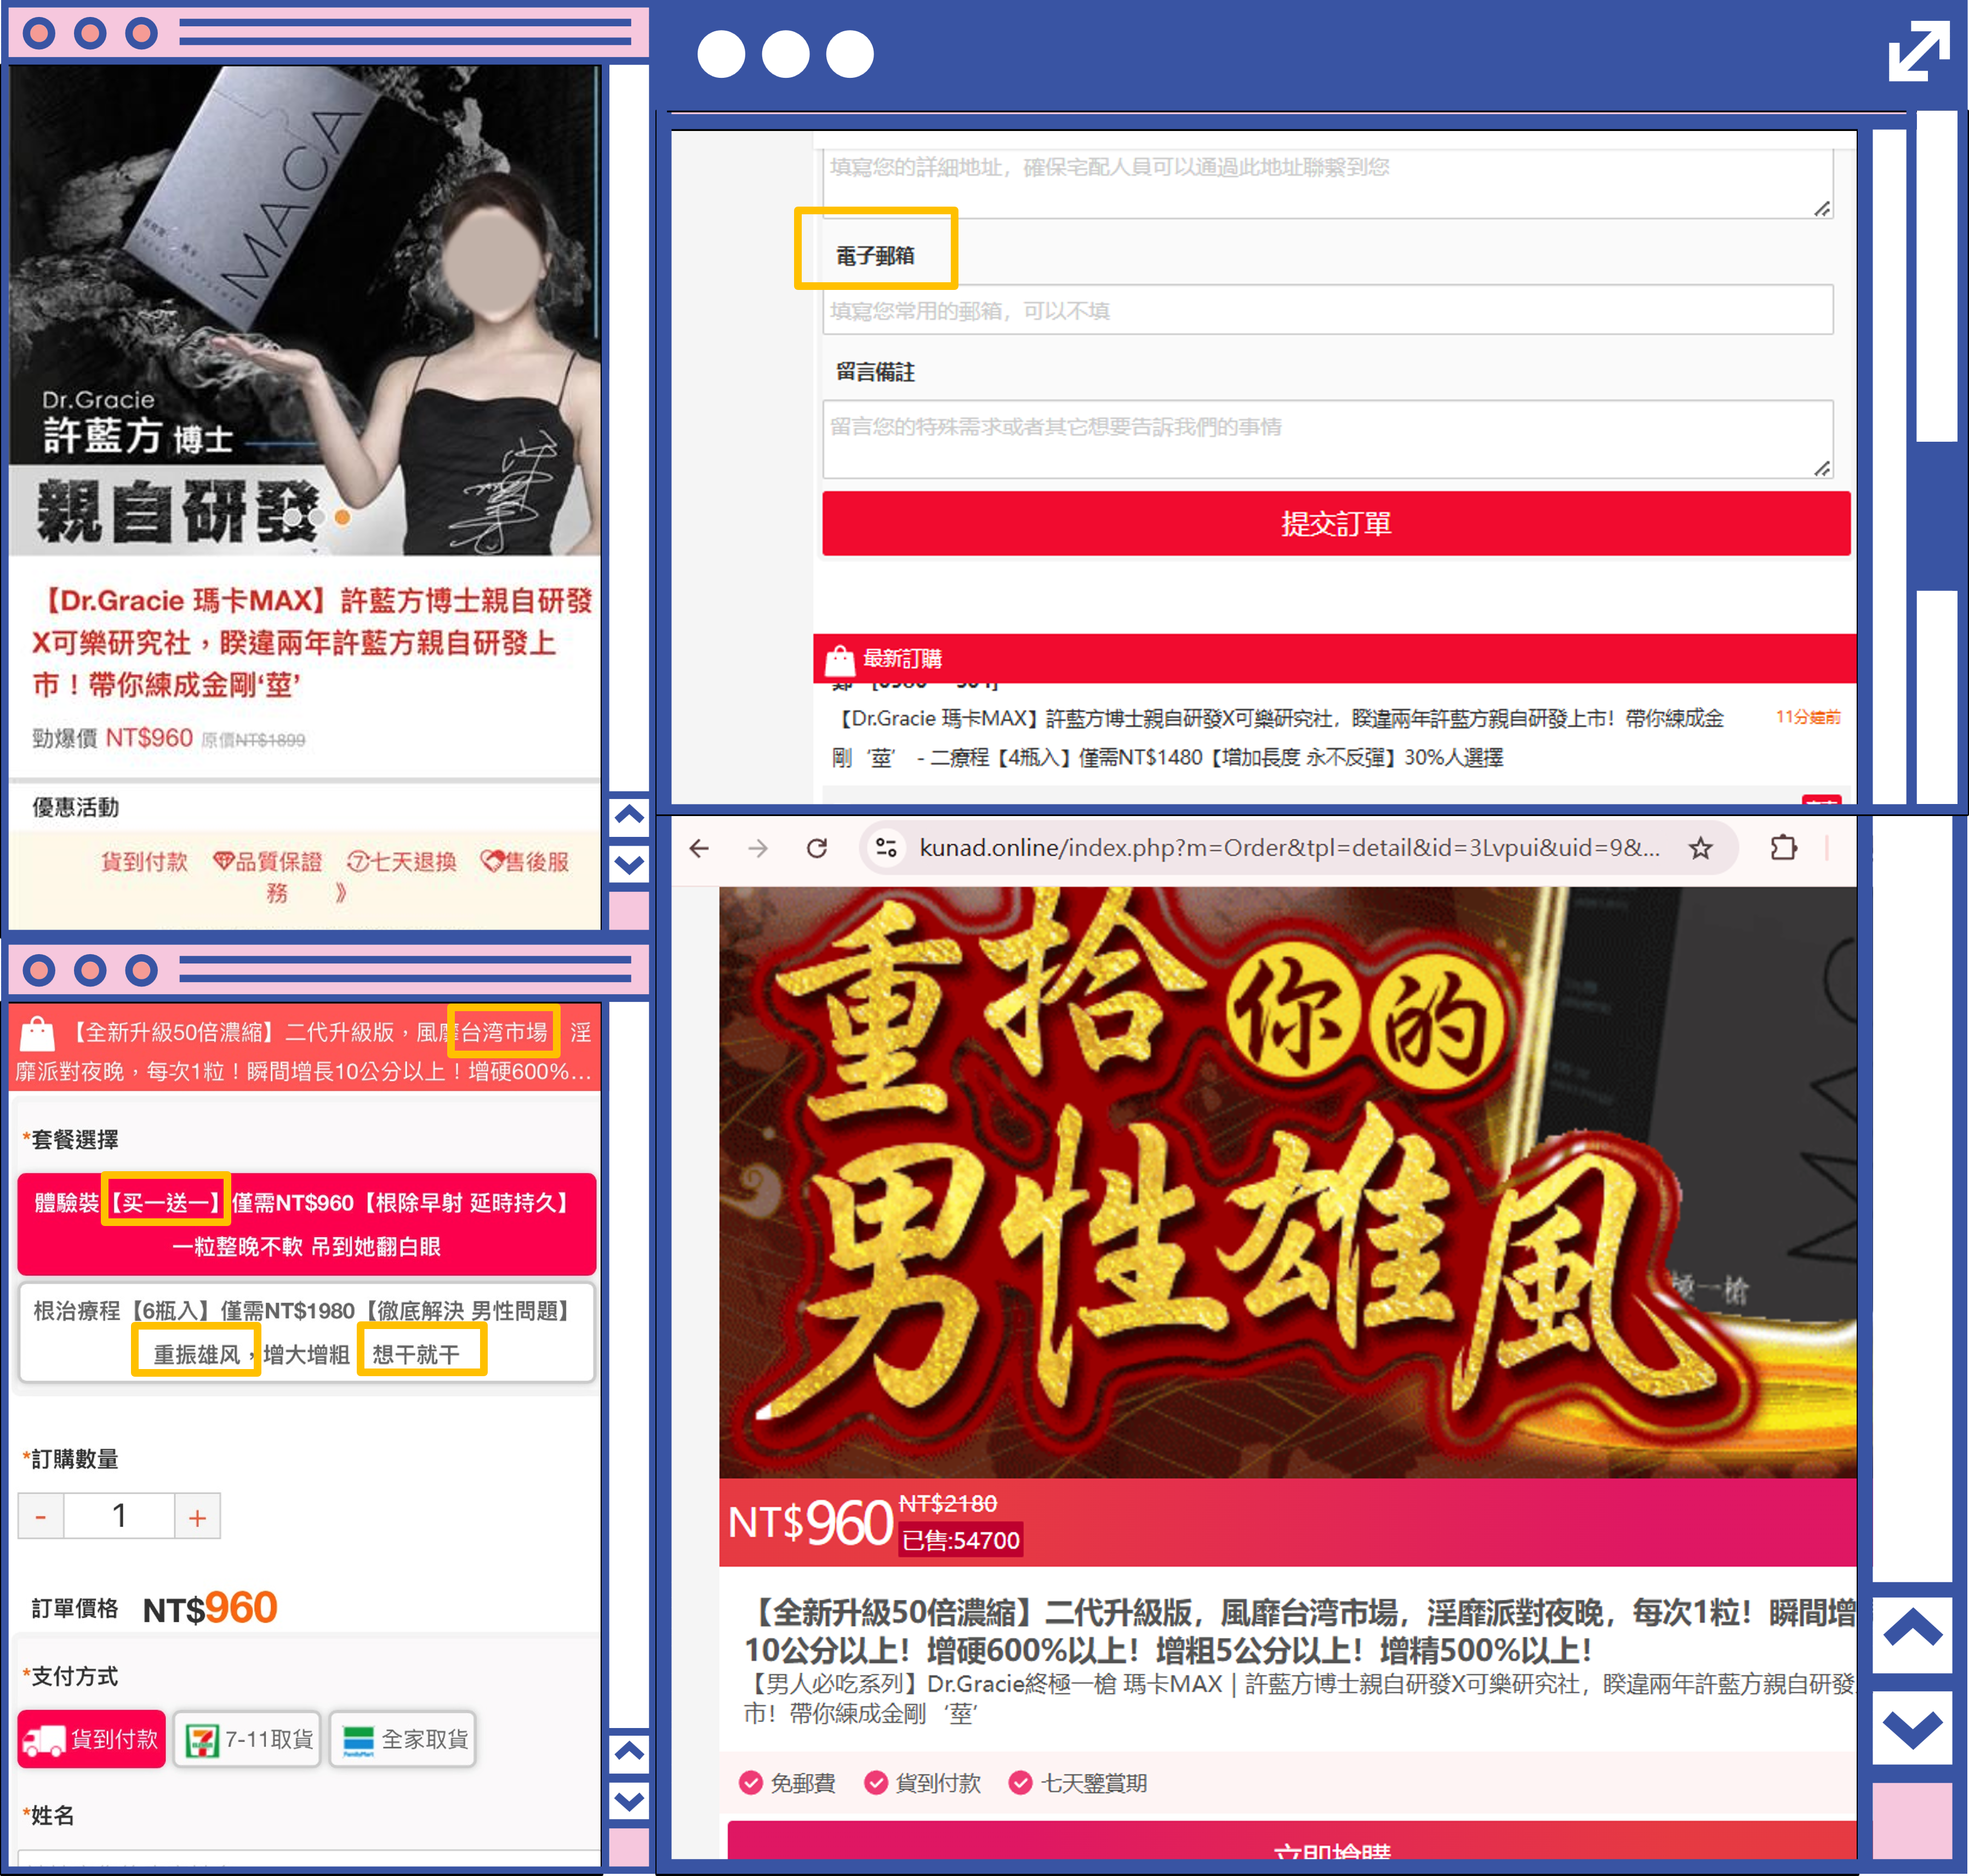
Task: Click the quantity field showing 1
Action: coord(119,1517)
